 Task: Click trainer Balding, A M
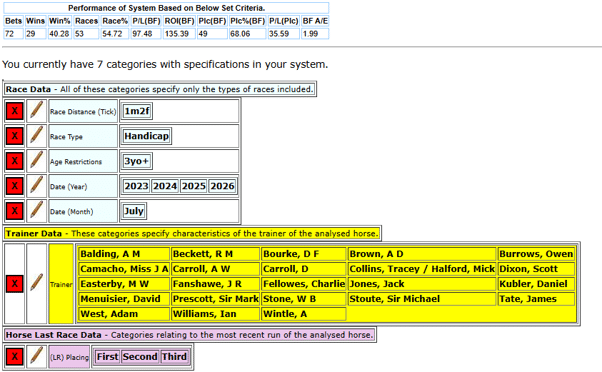click(x=124, y=254)
